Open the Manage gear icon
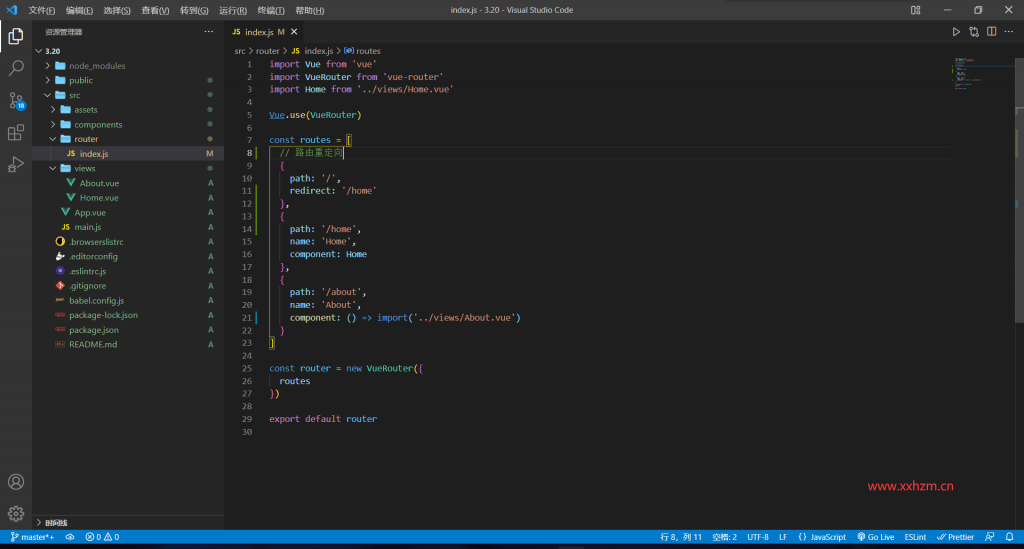The width and height of the screenshot is (1024, 549). (16, 513)
